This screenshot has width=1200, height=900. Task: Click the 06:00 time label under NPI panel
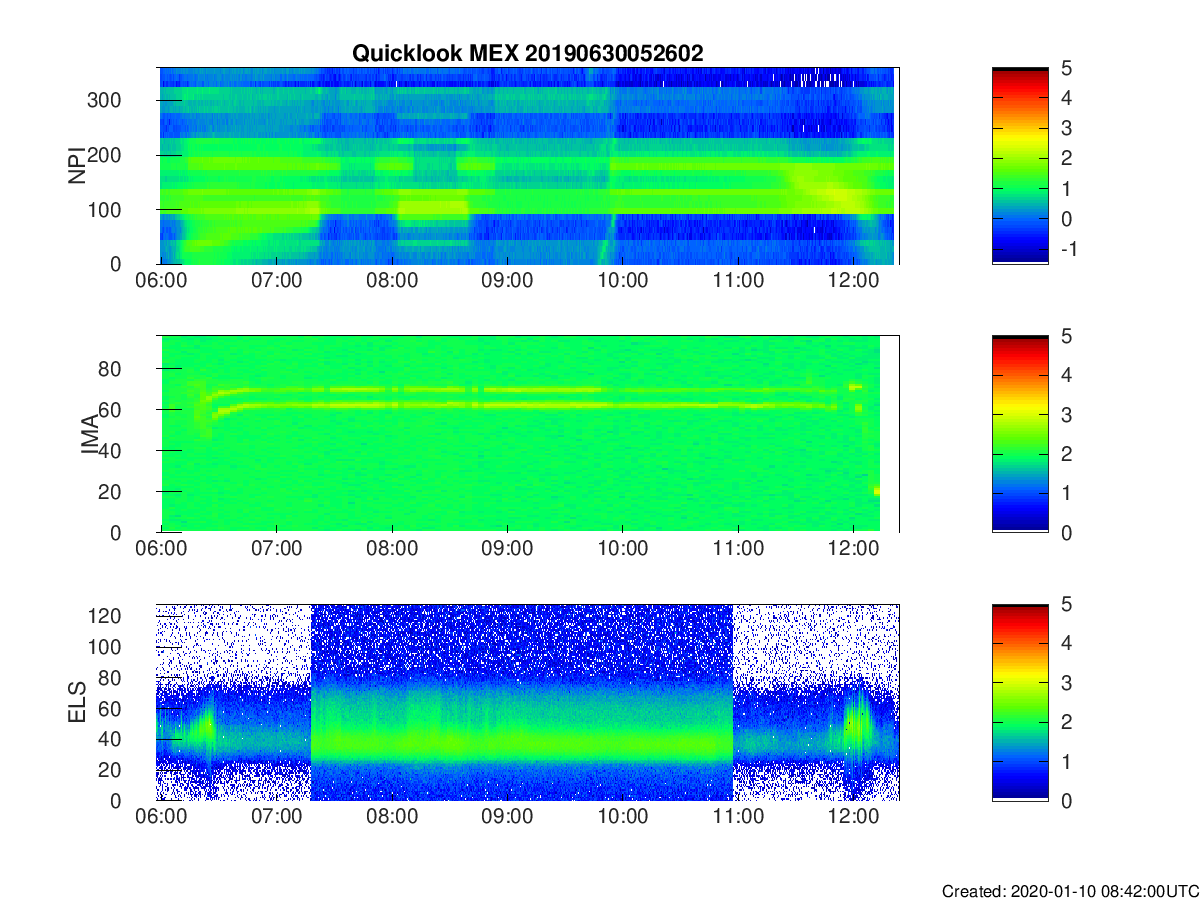pos(162,282)
